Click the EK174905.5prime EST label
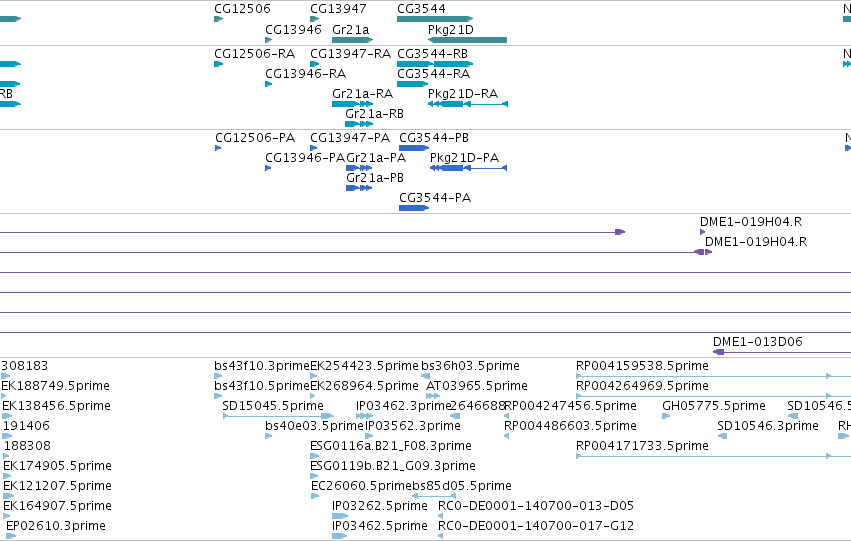 tap(58, 466)
